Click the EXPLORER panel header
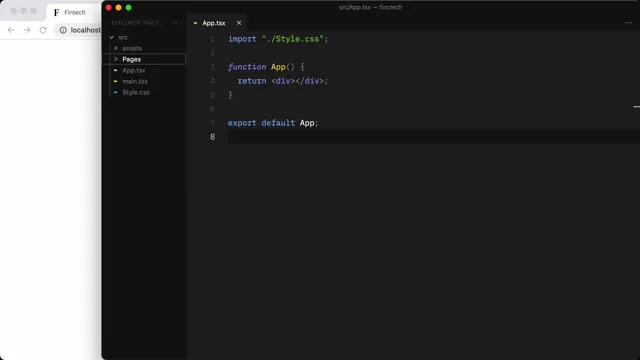Image resolution: width=640 pixels, height=360 pixels. [x=137, y=23]
